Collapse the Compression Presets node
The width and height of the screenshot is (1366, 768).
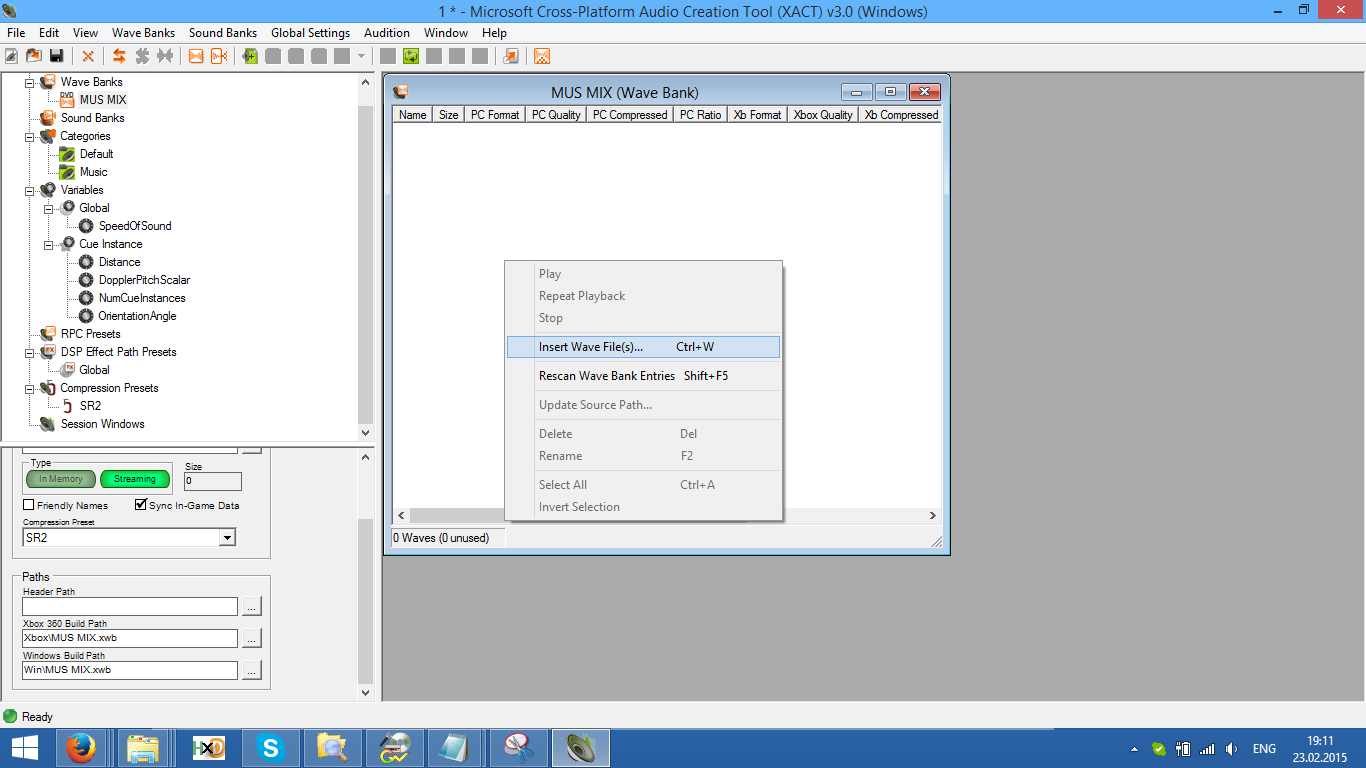(x=30, y=388)
